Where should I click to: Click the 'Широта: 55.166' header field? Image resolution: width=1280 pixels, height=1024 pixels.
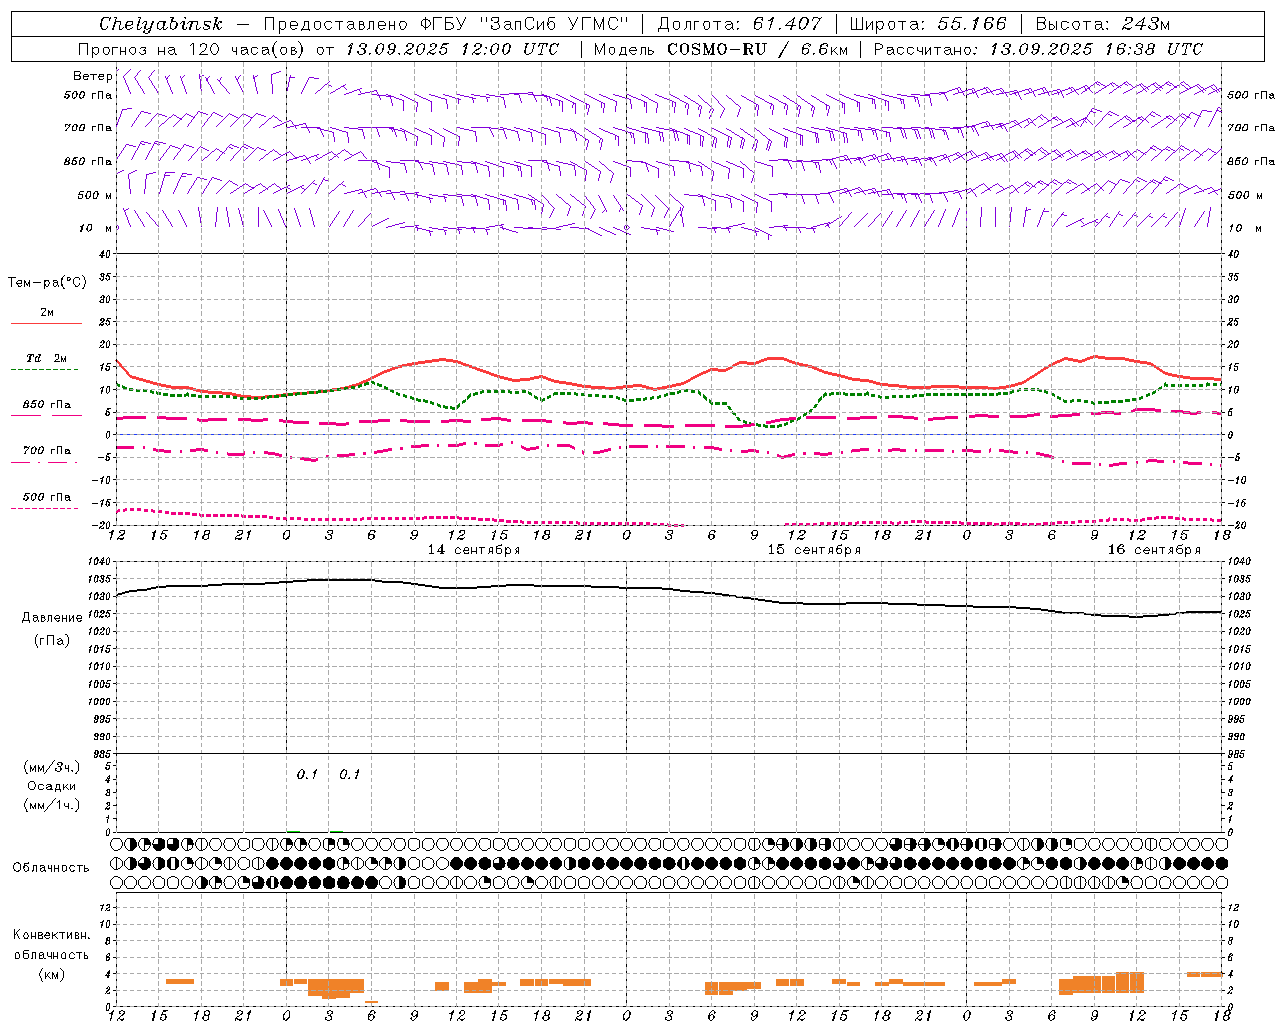[928, 24]
